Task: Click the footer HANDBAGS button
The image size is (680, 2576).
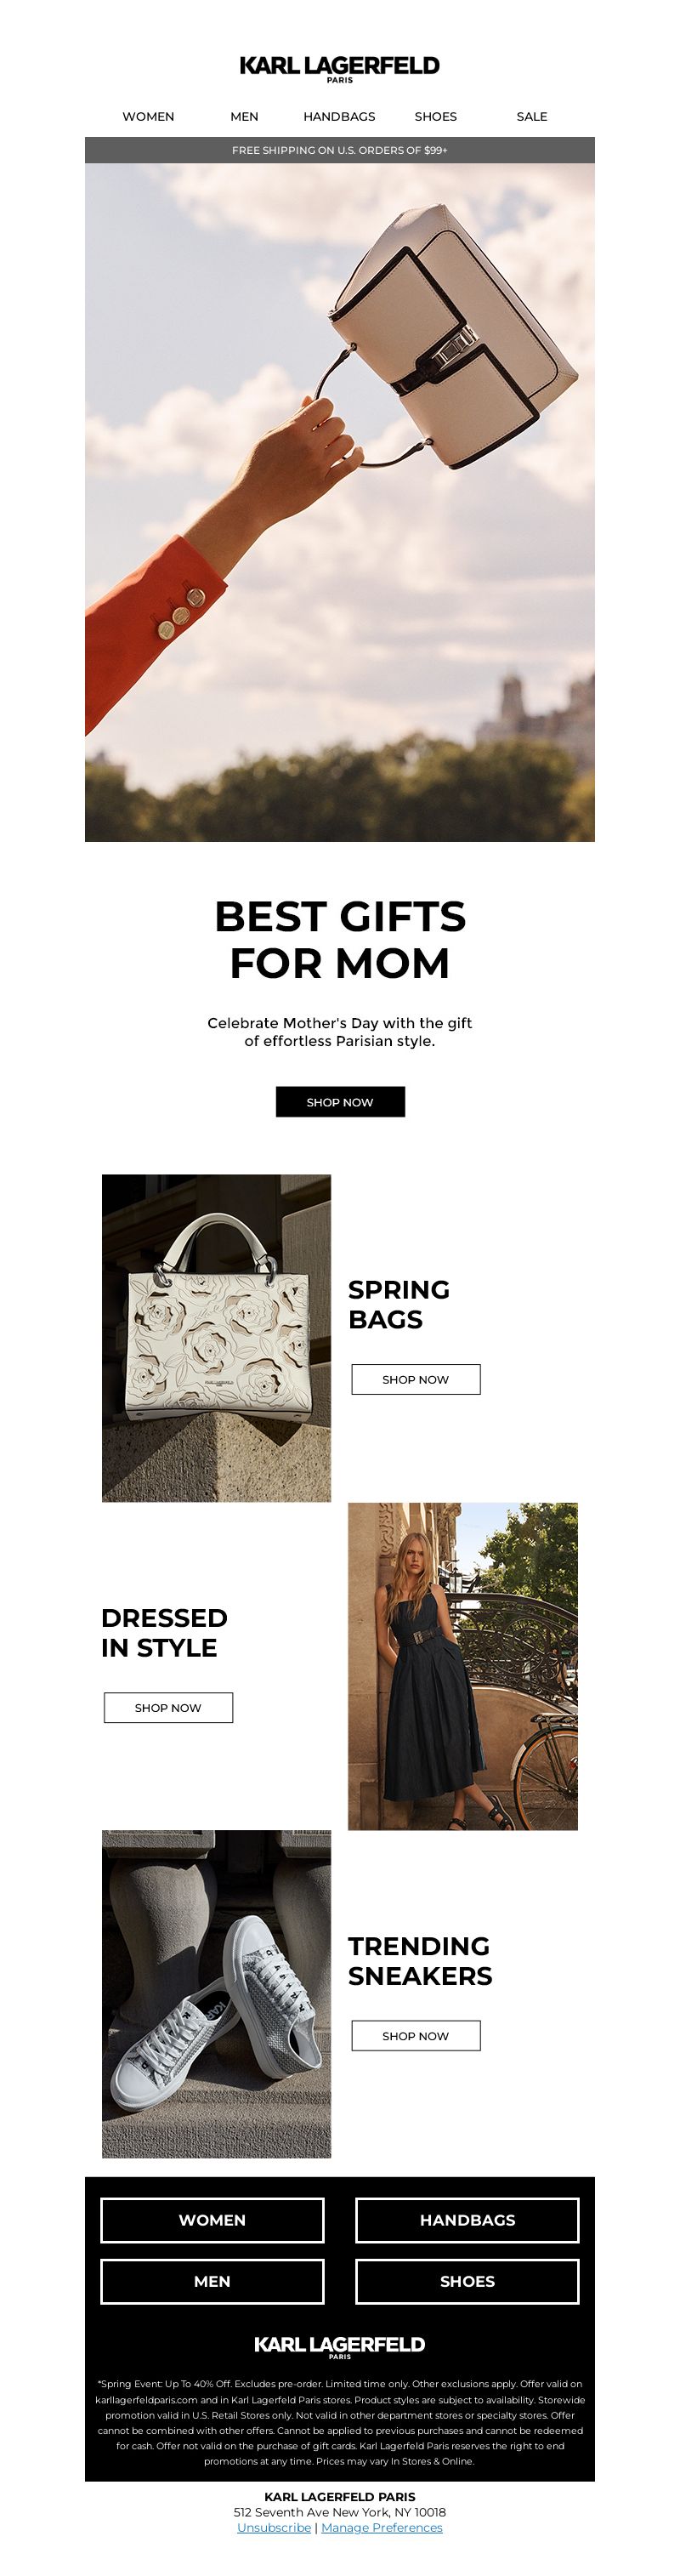Action: [468, 2220]
